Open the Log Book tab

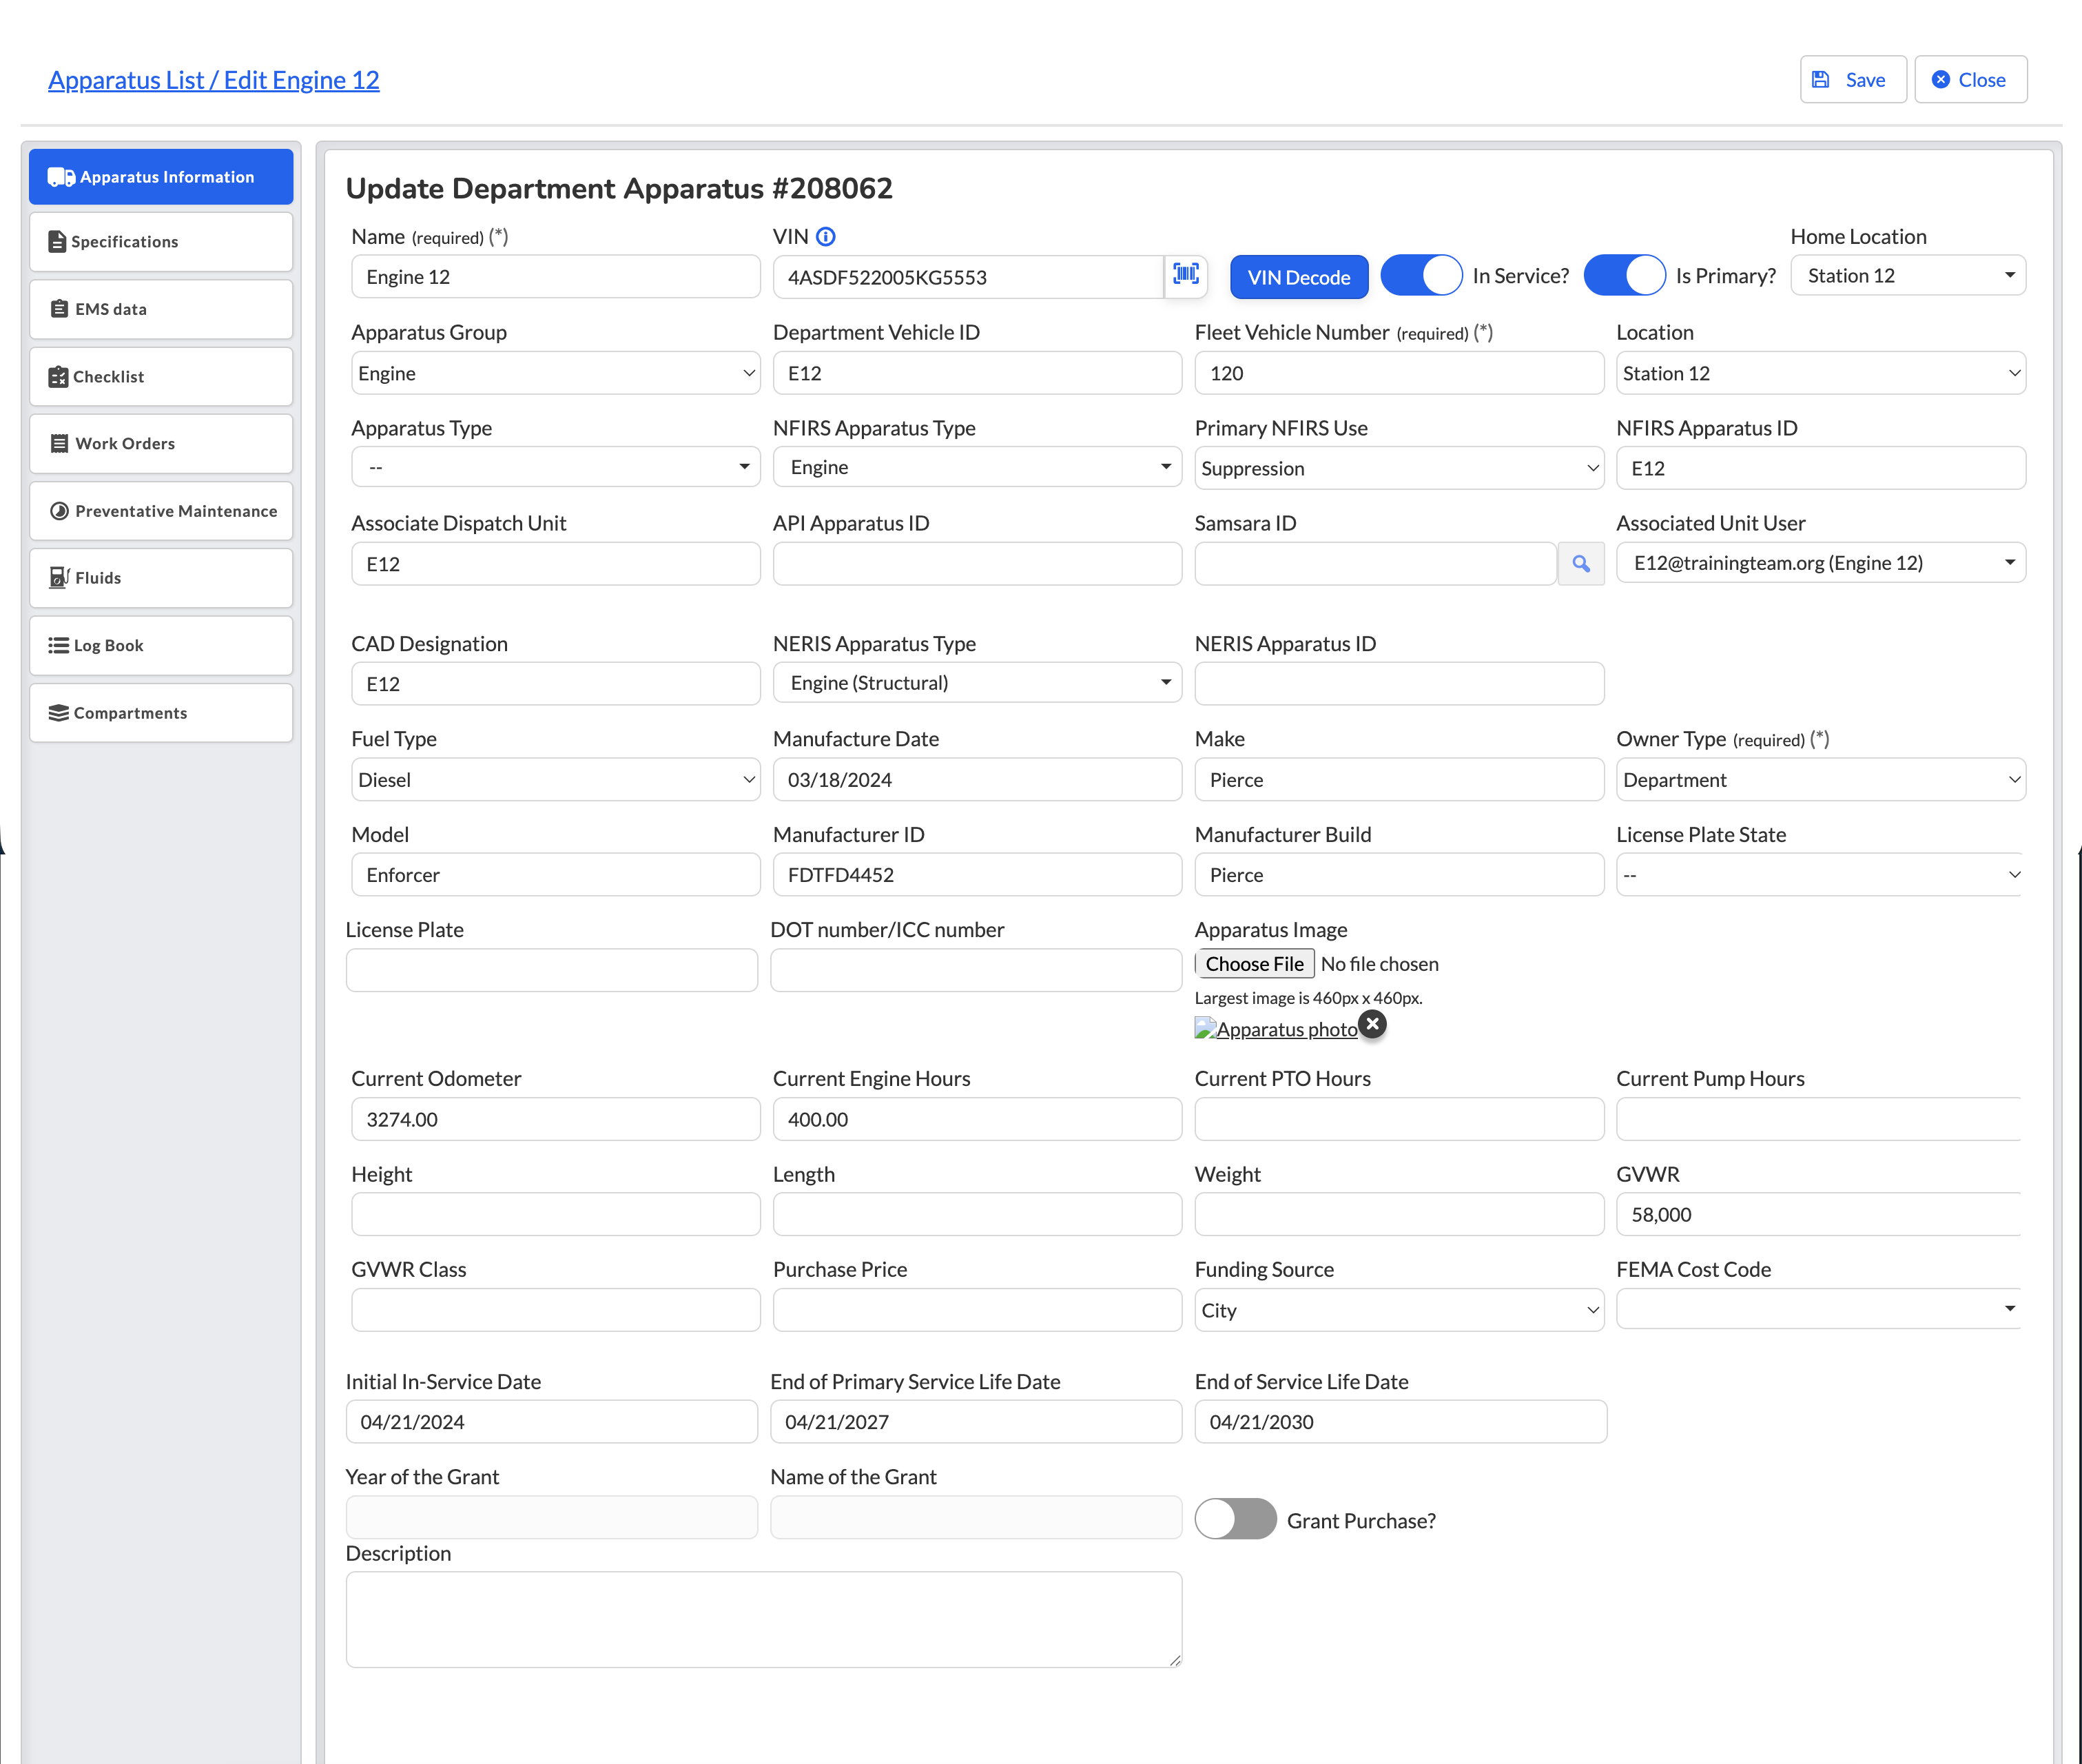click(x=161, y=646)
